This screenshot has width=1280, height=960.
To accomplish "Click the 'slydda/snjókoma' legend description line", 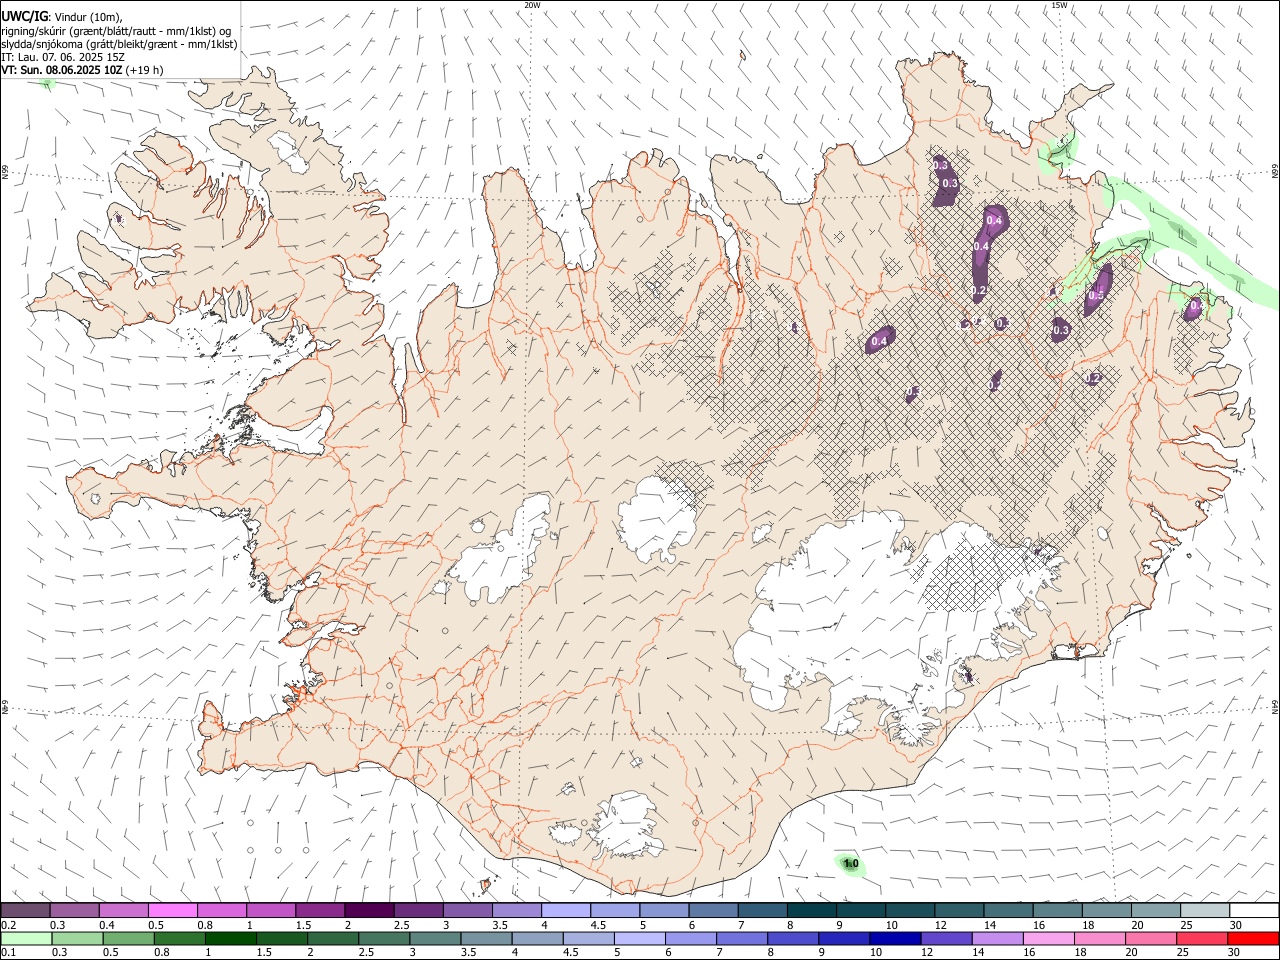I will pyautogui.click(x=119, y=44).
